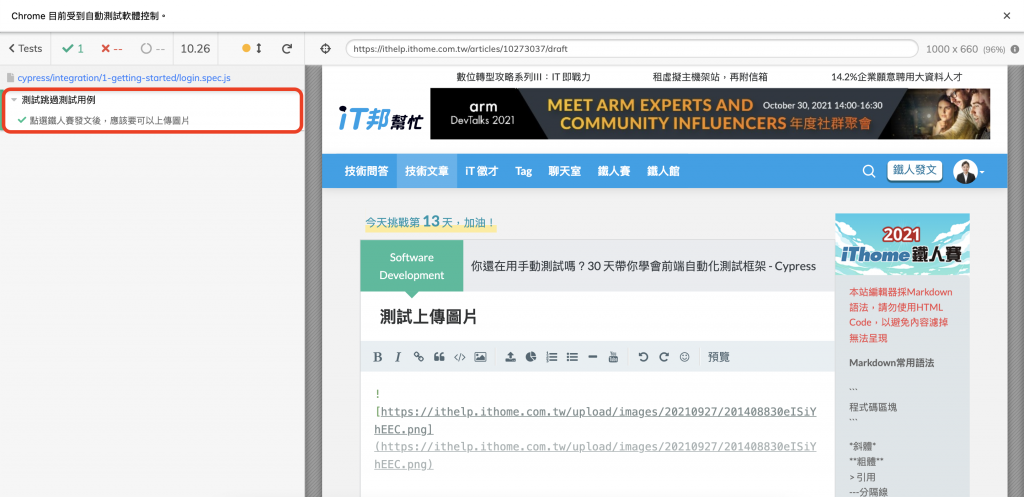This screenshot has height=497, width=1024.
Task: Close the Chrome automation notice bar
Action: 1006,16
